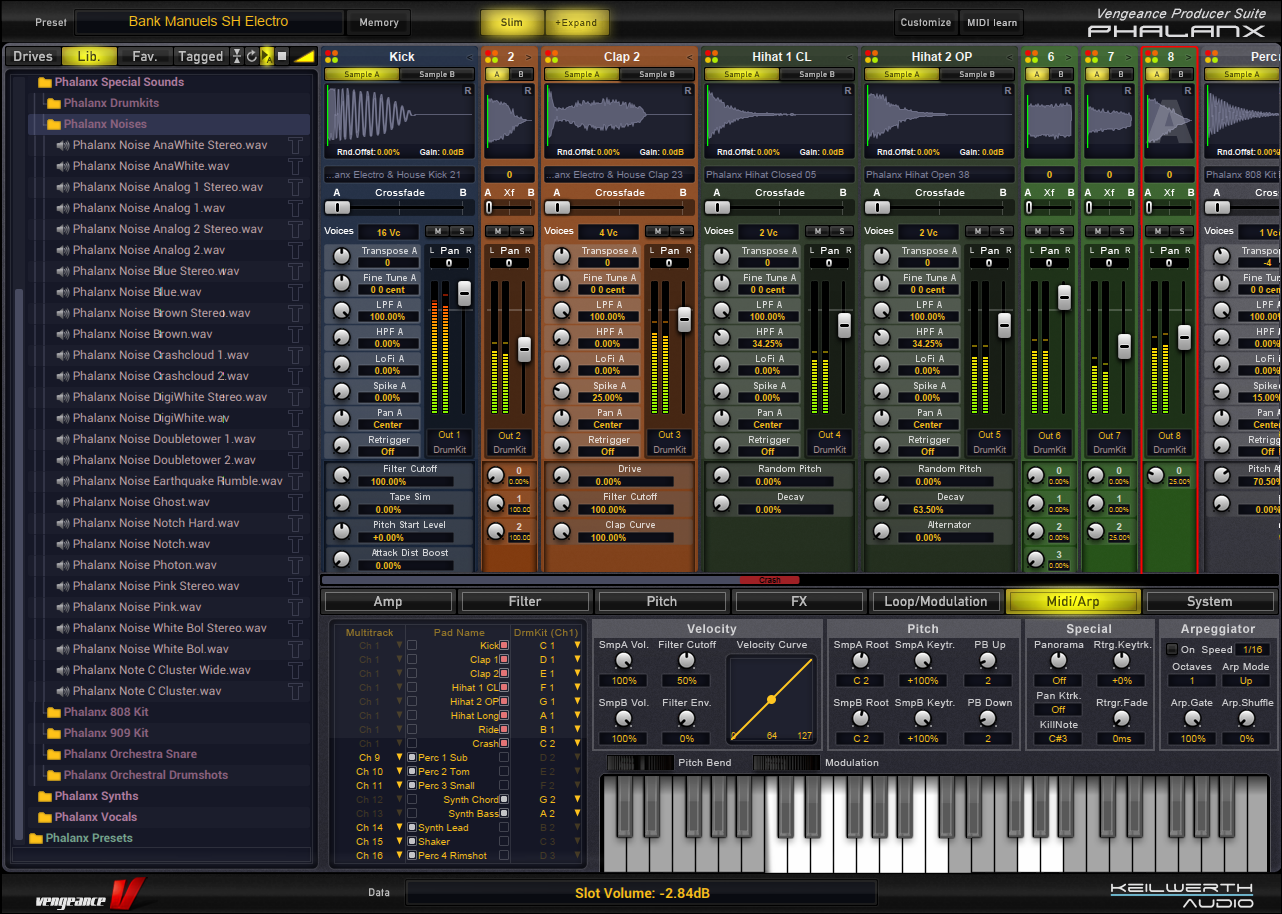Click the reverse R icon on Clap 2 waveform

tap(687, 91)
